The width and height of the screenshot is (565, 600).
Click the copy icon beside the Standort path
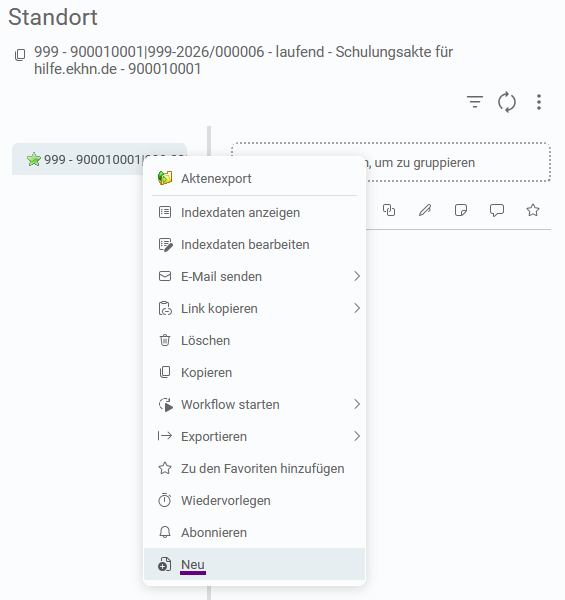20,55
